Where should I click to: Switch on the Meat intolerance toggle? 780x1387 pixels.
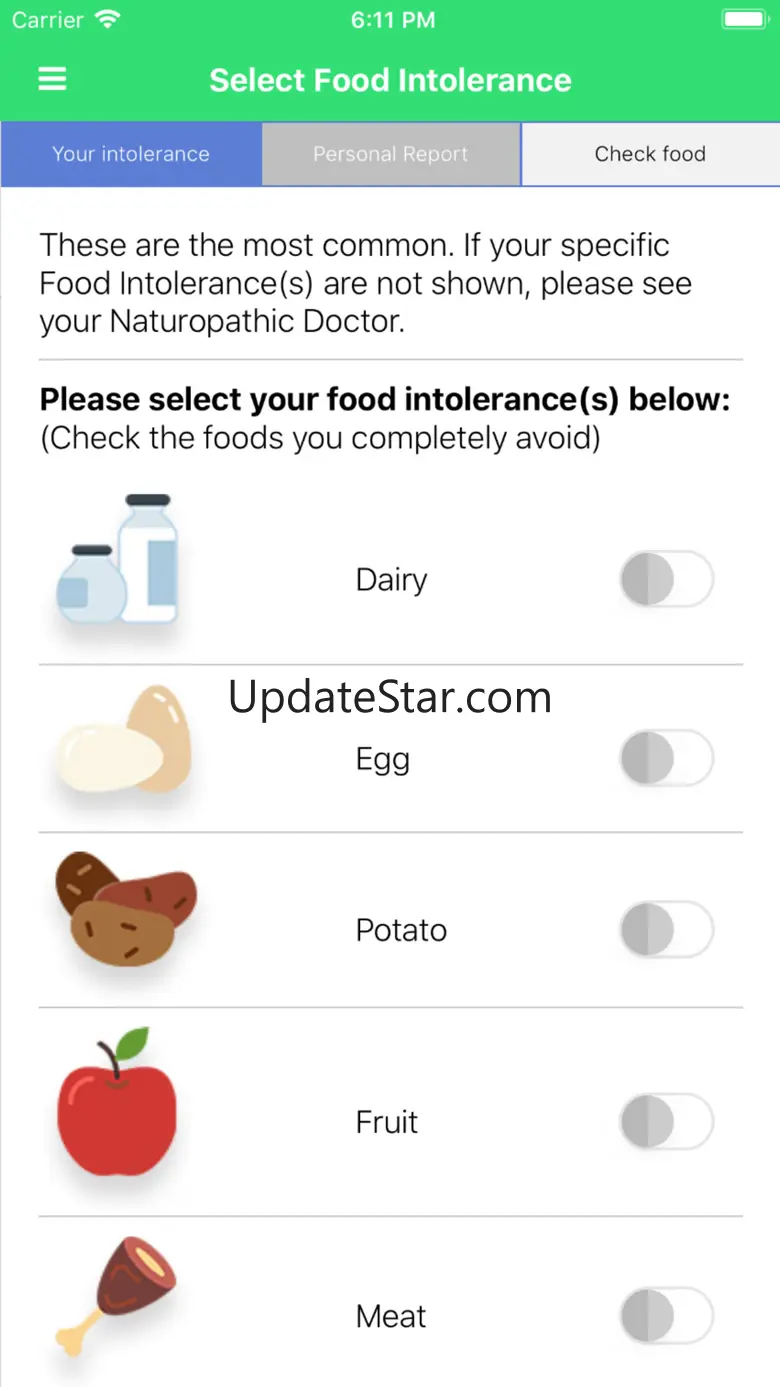coord(666,1316)
